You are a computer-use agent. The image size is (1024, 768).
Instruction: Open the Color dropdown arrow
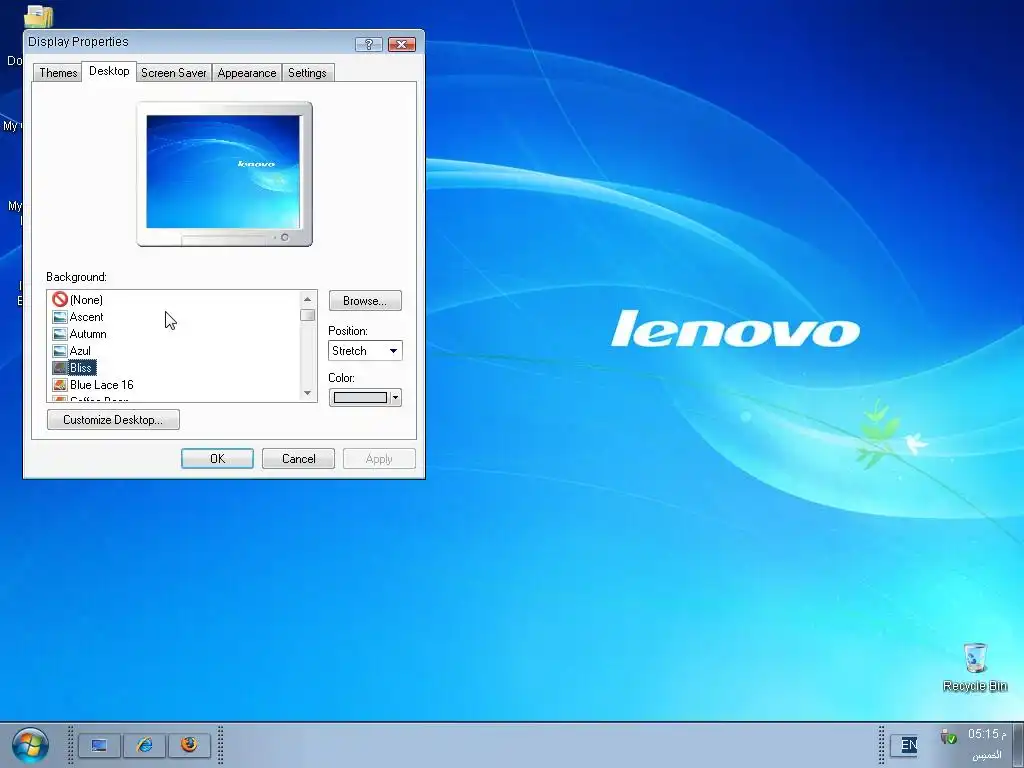[x=395, y=398]
